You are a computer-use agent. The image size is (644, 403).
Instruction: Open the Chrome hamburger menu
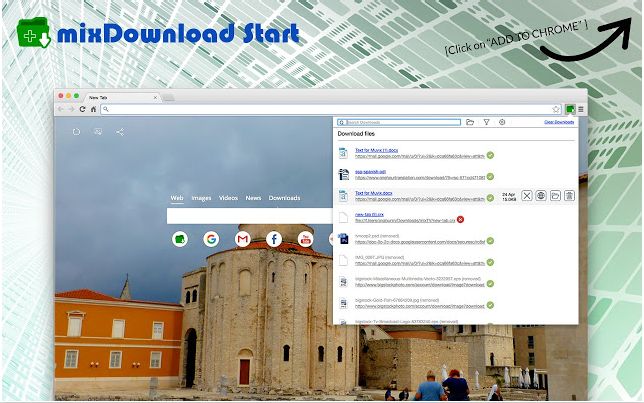(581, 109)
